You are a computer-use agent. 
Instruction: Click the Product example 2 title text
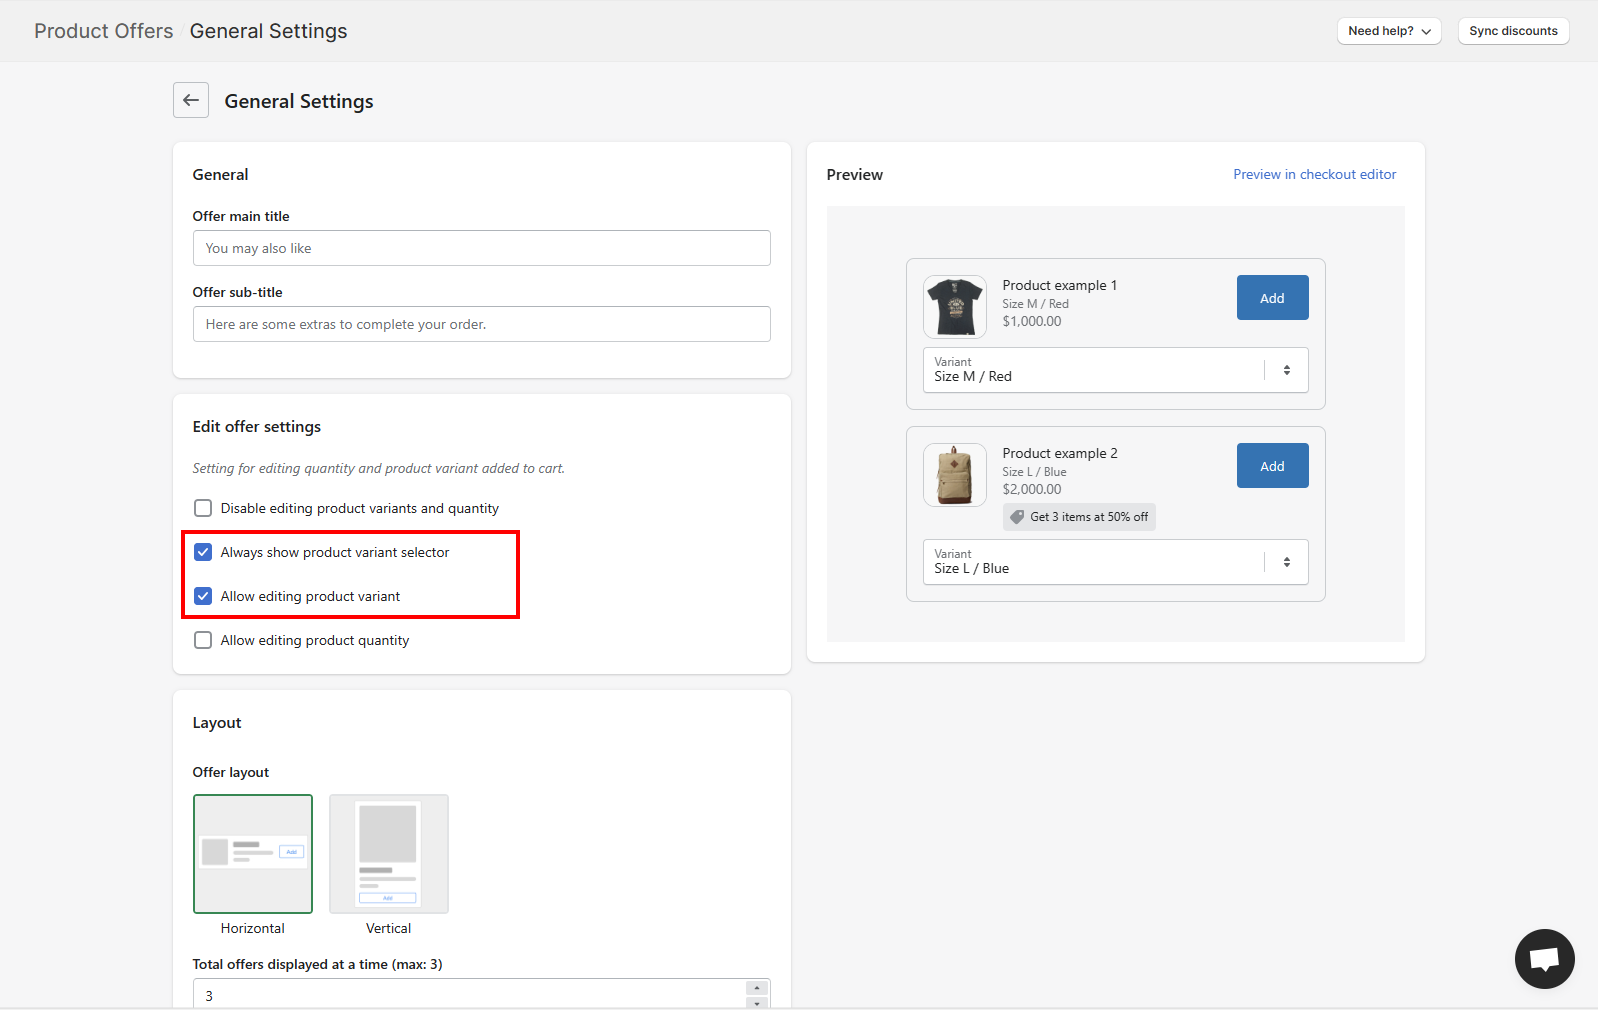pyautogui.click(x=1060, y=453)
